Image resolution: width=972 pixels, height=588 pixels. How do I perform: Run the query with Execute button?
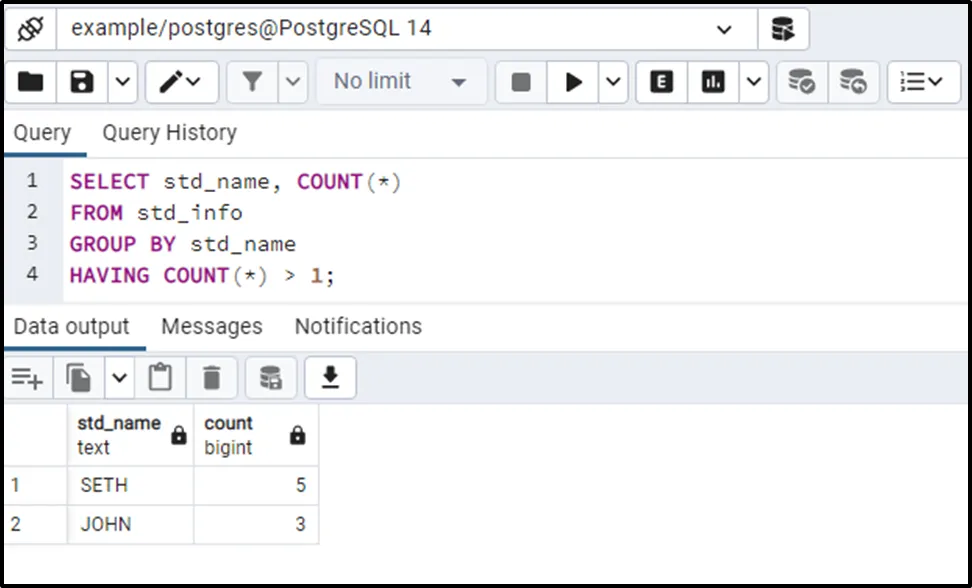573,82
